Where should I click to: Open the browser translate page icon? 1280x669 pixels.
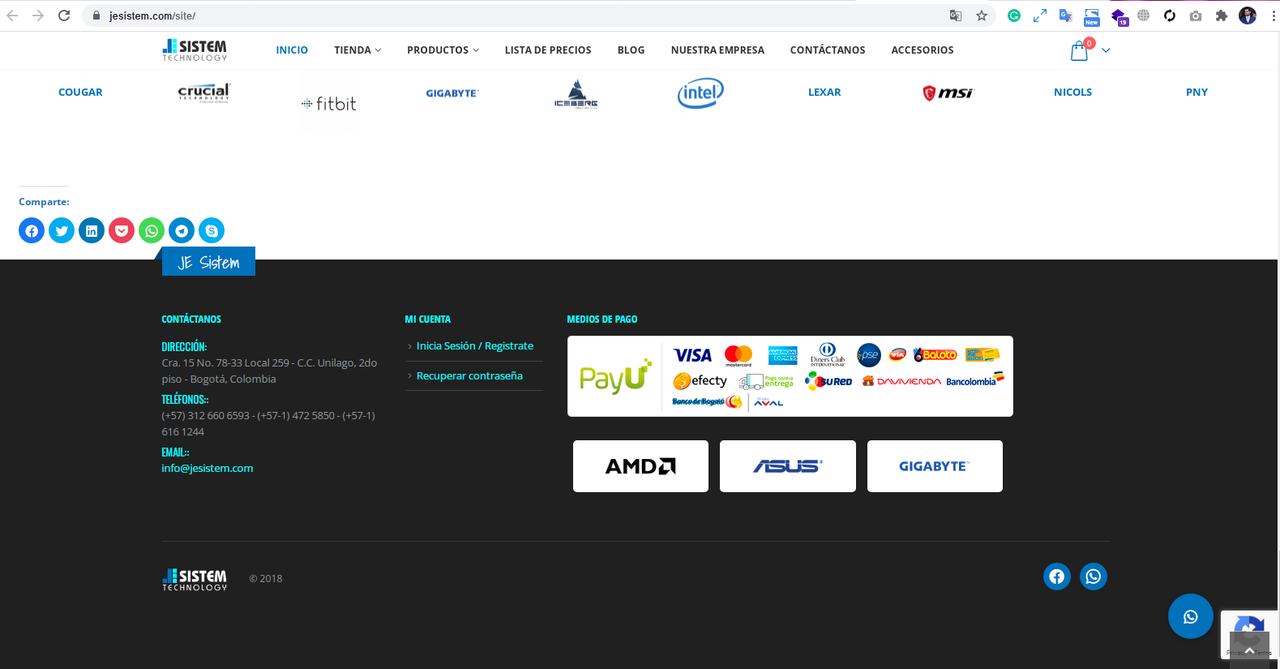pyautogui.click(x=956, y=16)
